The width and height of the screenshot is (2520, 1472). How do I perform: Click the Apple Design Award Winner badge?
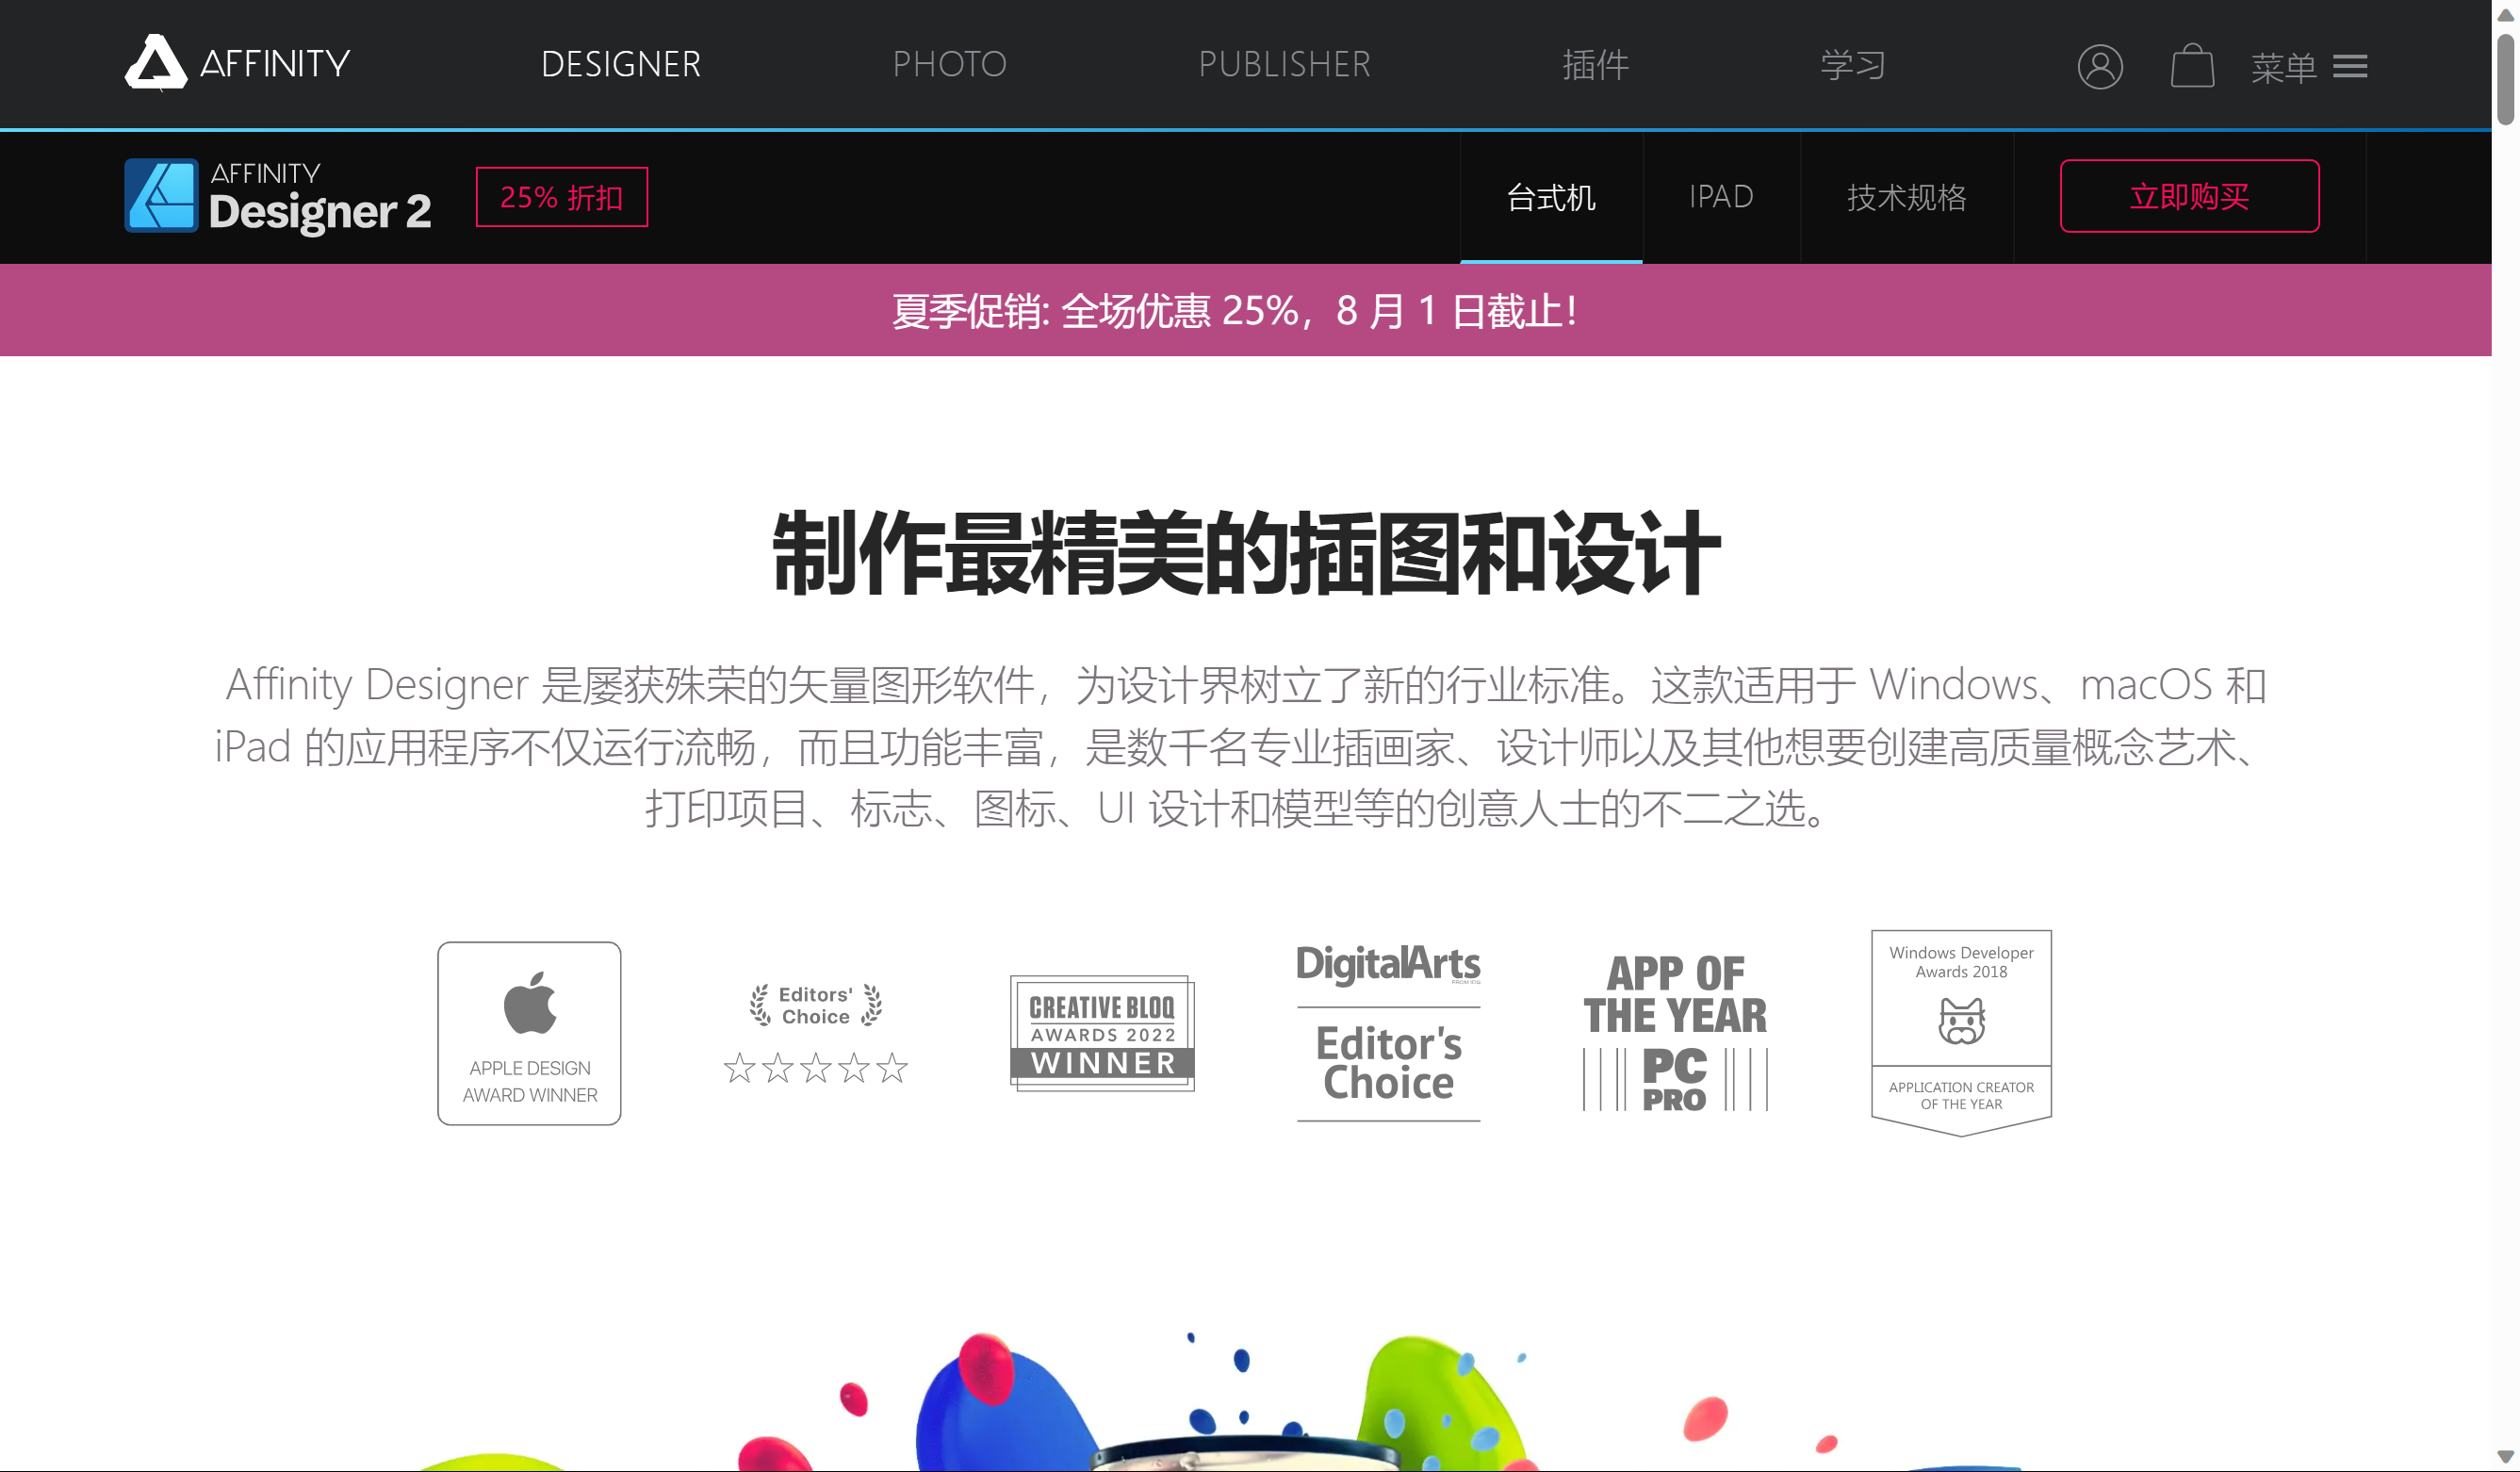pos(529,1033)
